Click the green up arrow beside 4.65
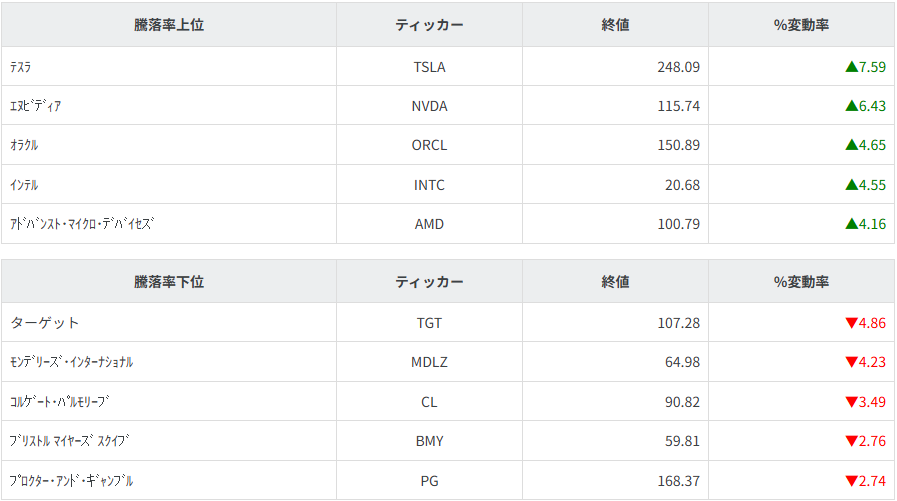The height and width of the screenshot is (501, 897). click(851, 145)
